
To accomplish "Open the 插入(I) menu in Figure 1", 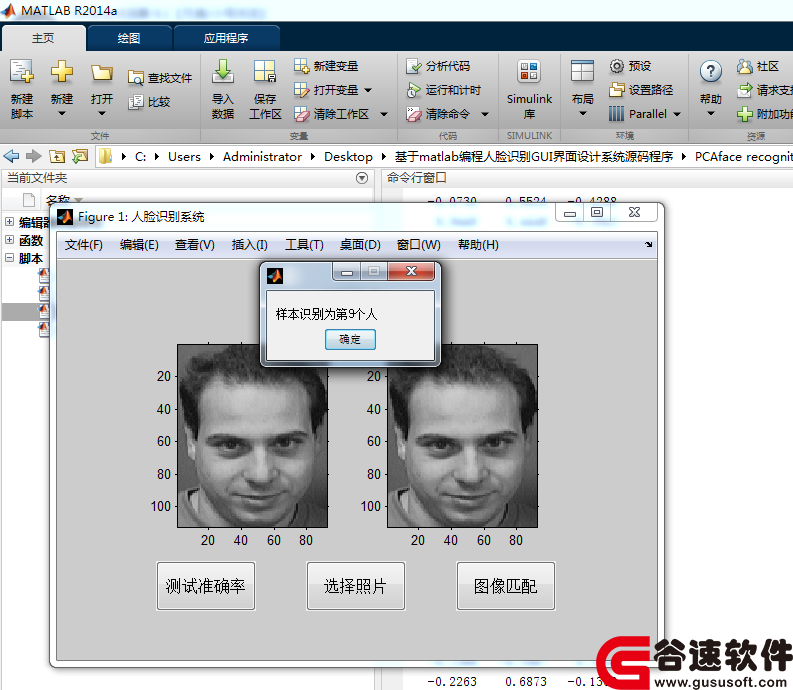I will pyautogui.click(x=249, y=245).
